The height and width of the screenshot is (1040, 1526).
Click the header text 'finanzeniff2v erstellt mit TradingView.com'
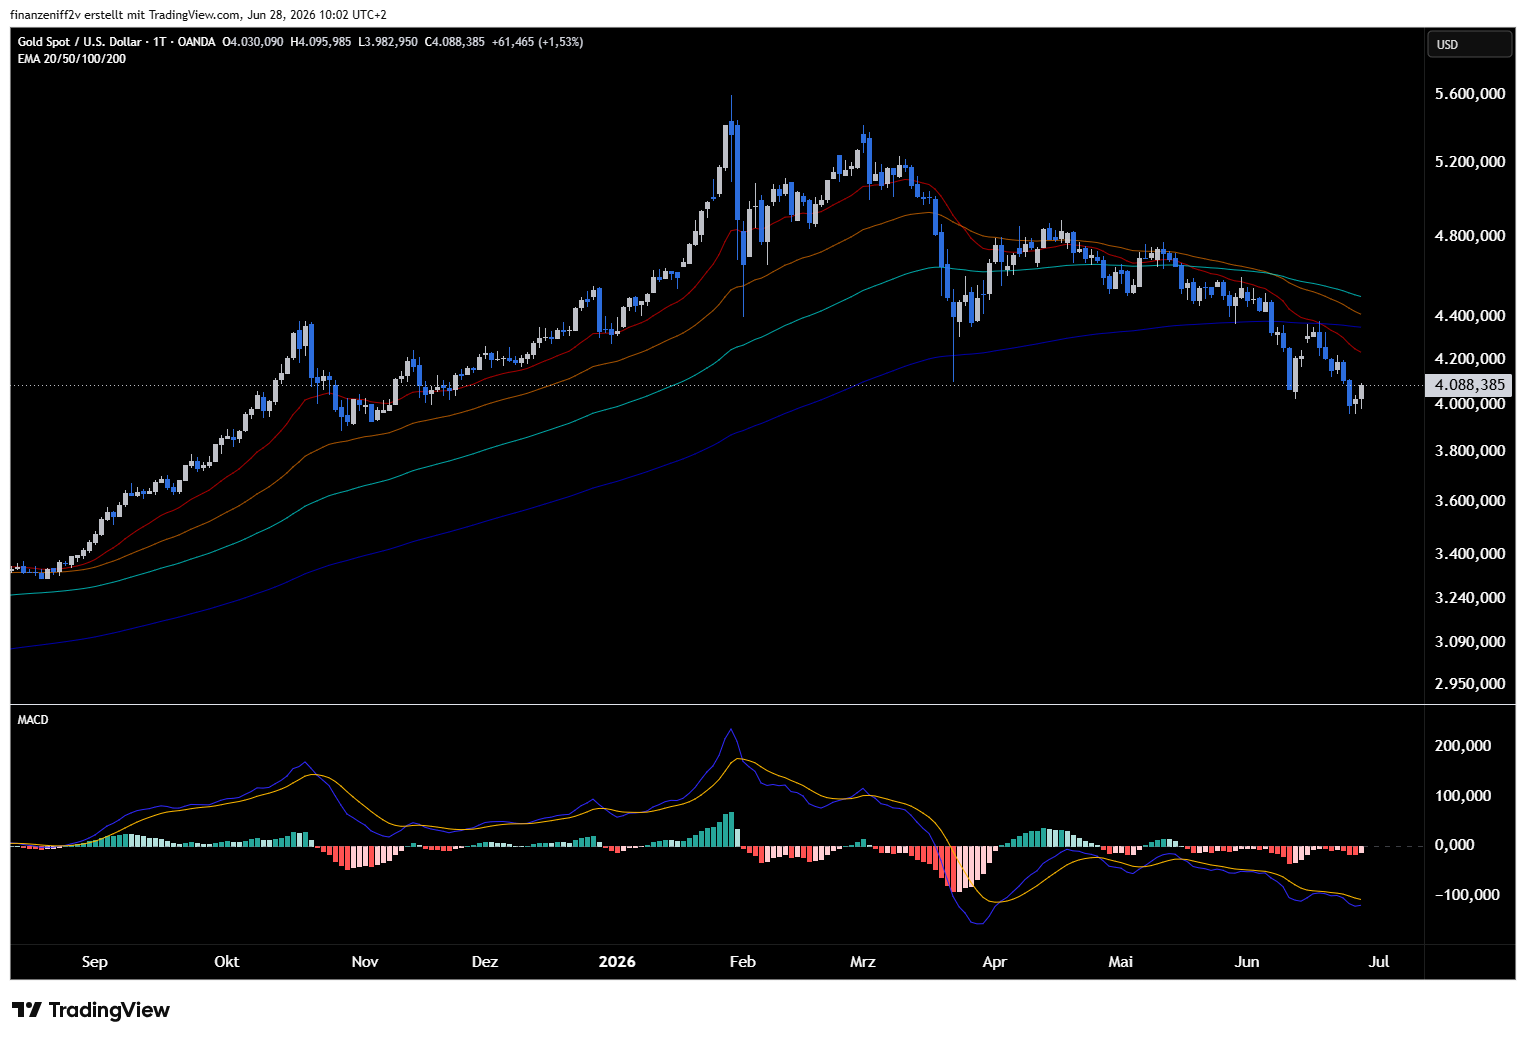pyautogui.click(x=126, y=15)
